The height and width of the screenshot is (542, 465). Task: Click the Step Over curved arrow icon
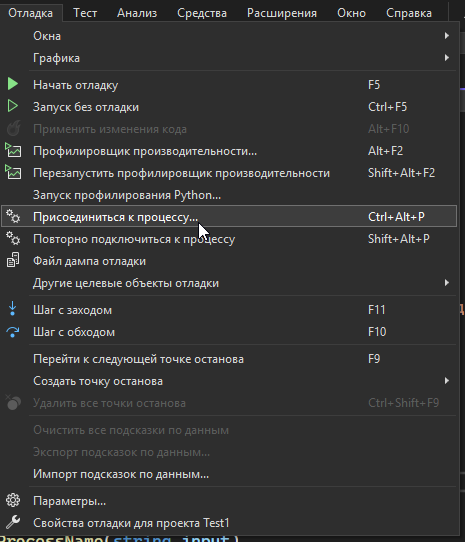(x=13, y=332)
